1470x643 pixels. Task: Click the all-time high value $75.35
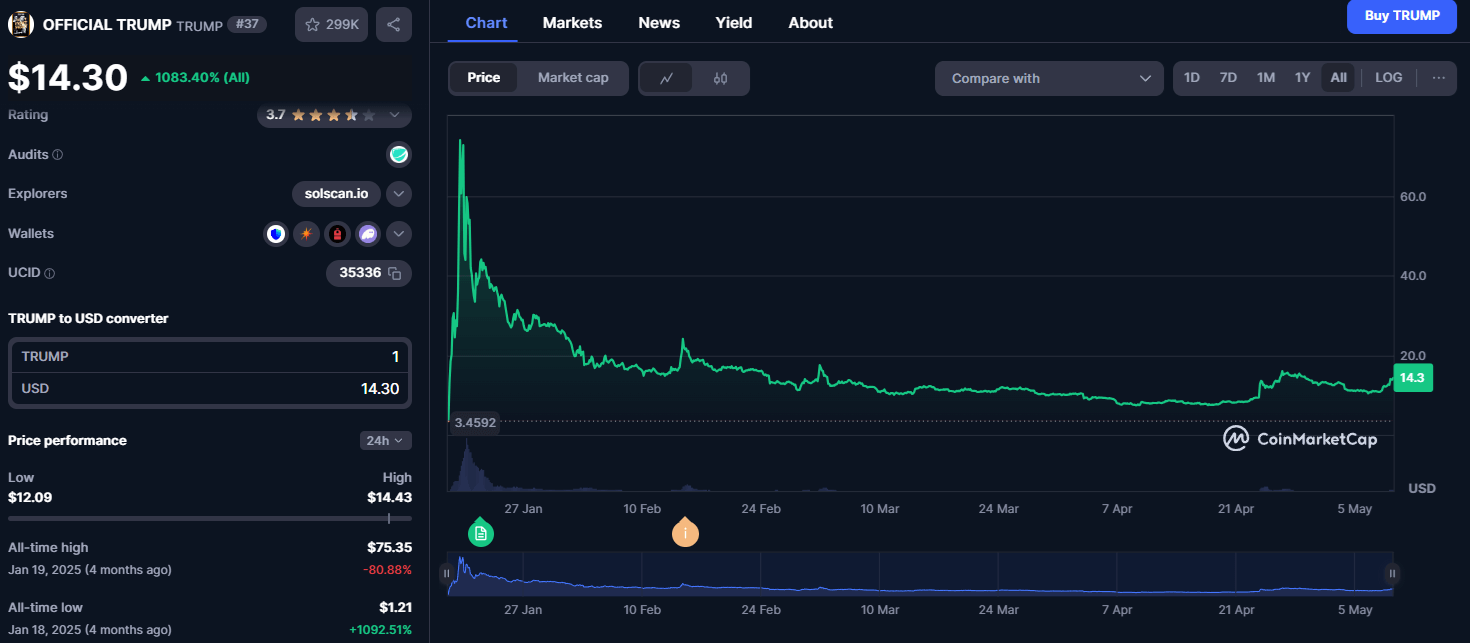coord(389,548)
